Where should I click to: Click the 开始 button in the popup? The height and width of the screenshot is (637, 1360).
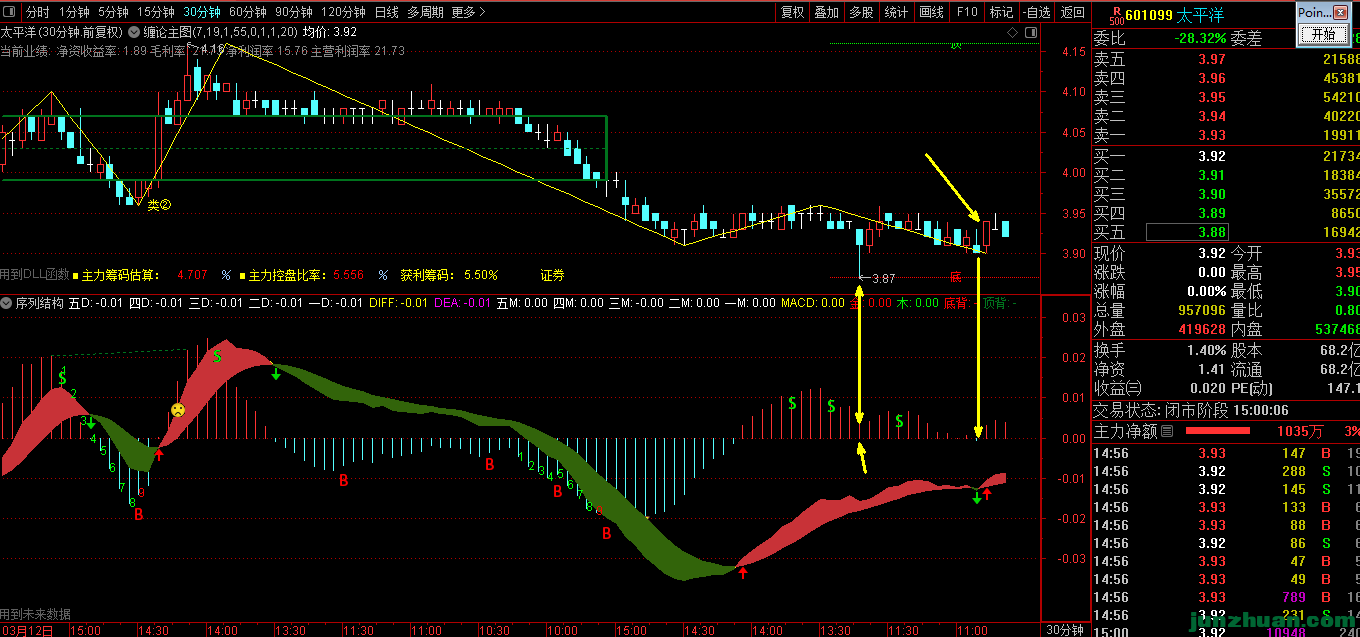pyautogui.click(x=1323, y=34)
